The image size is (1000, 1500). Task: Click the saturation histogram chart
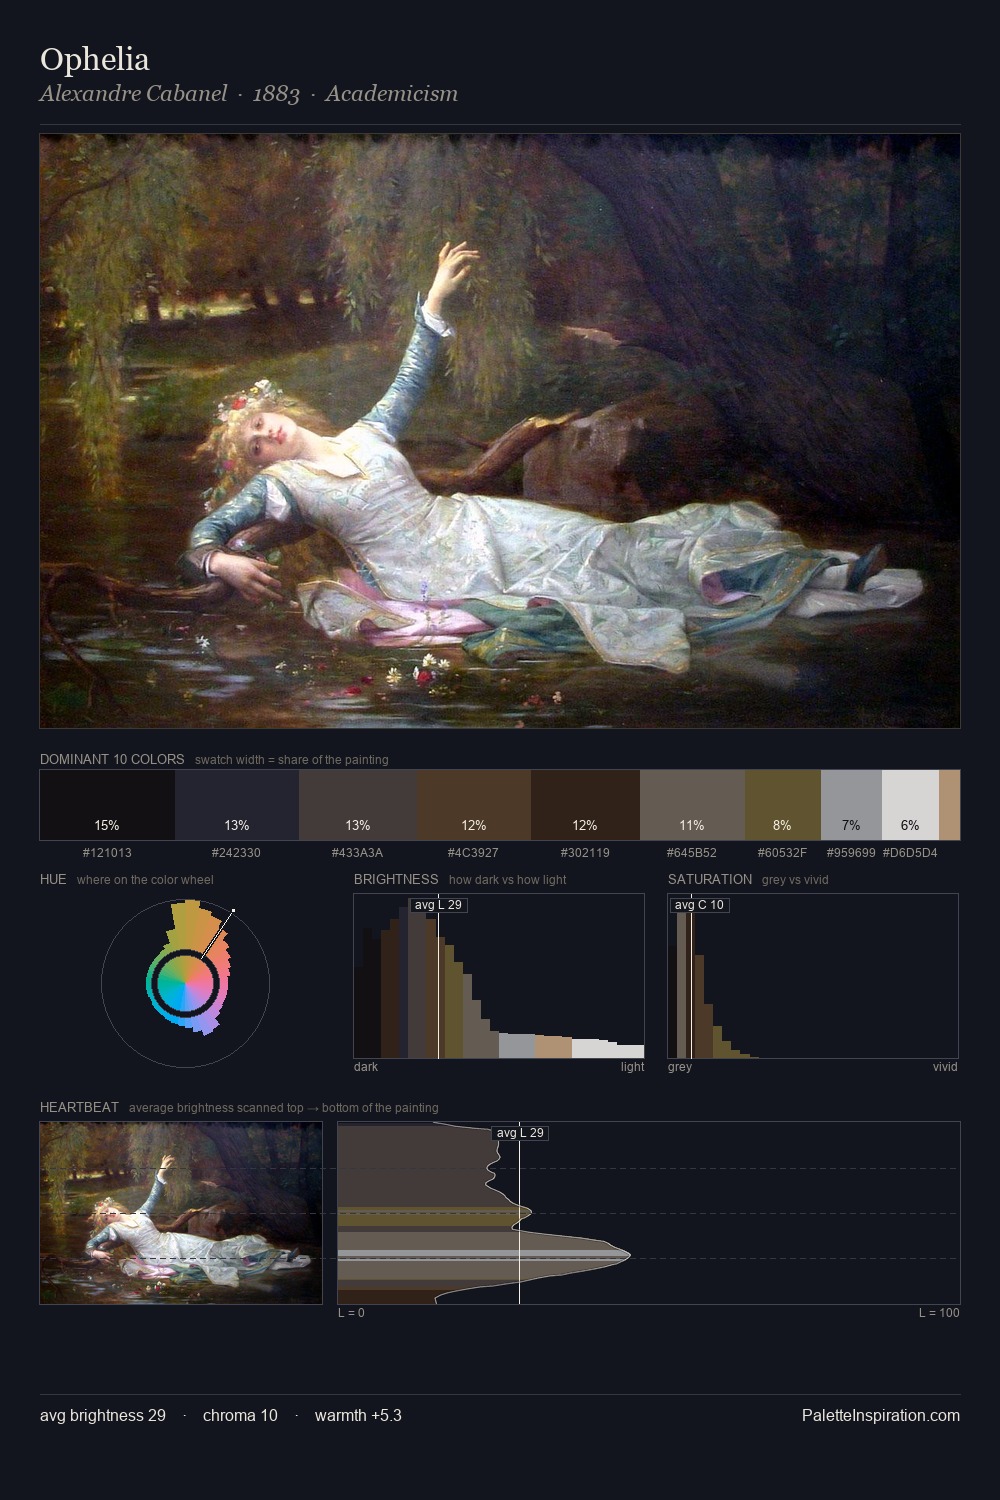coord(813,976)
